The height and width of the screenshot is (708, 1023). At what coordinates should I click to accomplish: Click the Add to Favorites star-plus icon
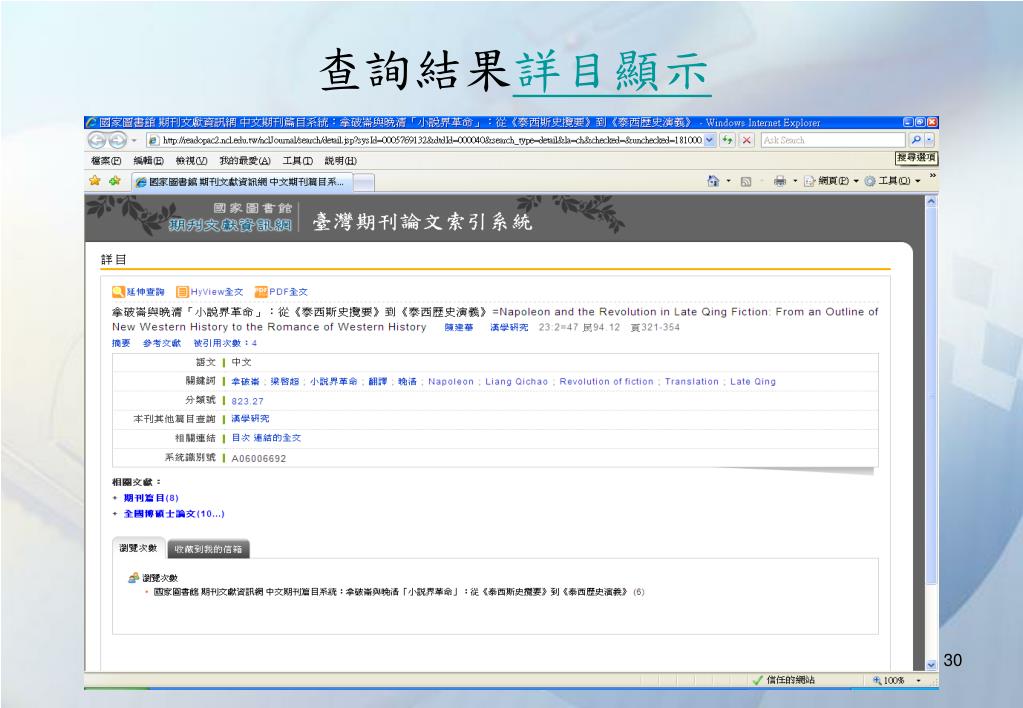coord(115,181)
